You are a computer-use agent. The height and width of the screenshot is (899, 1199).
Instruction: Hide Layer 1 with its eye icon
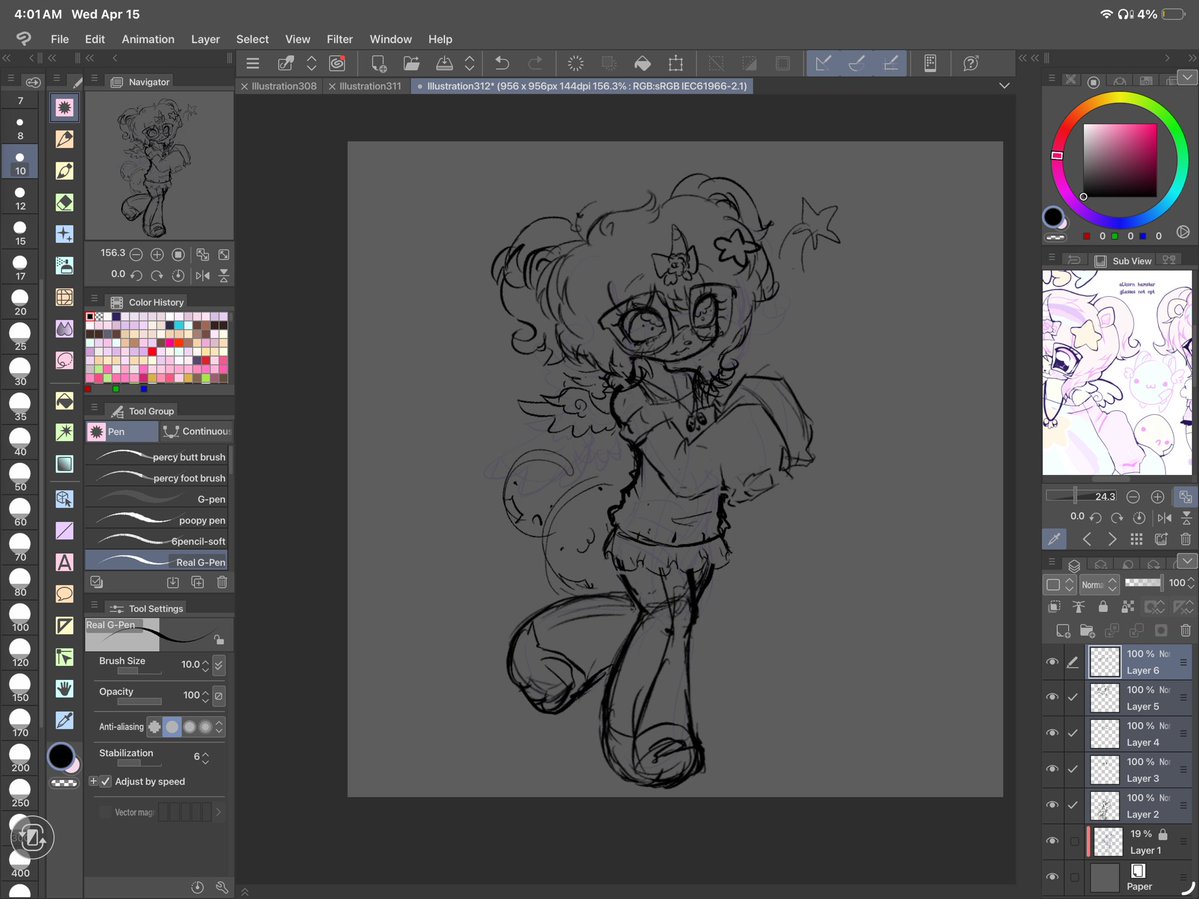1052,841
